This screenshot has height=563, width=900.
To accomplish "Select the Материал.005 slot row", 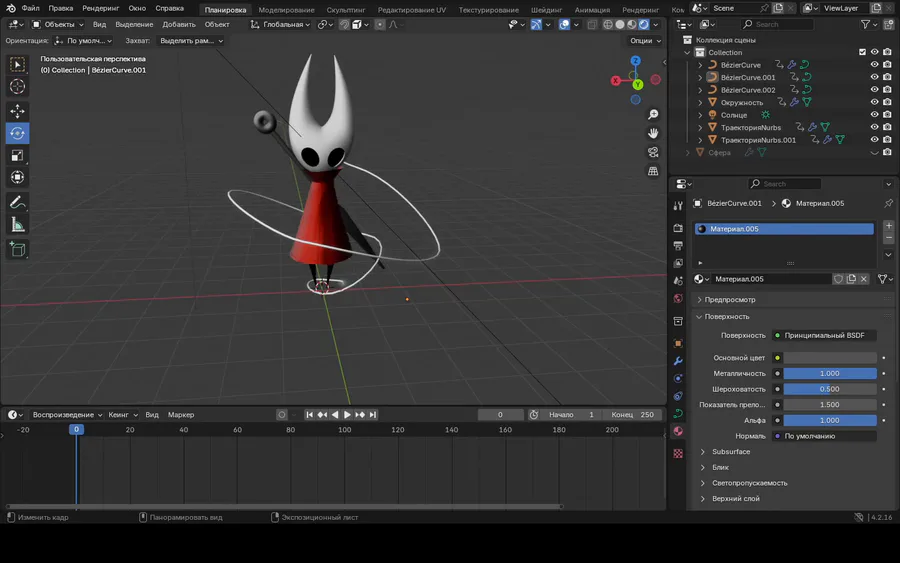I will [x=784, y=229].
